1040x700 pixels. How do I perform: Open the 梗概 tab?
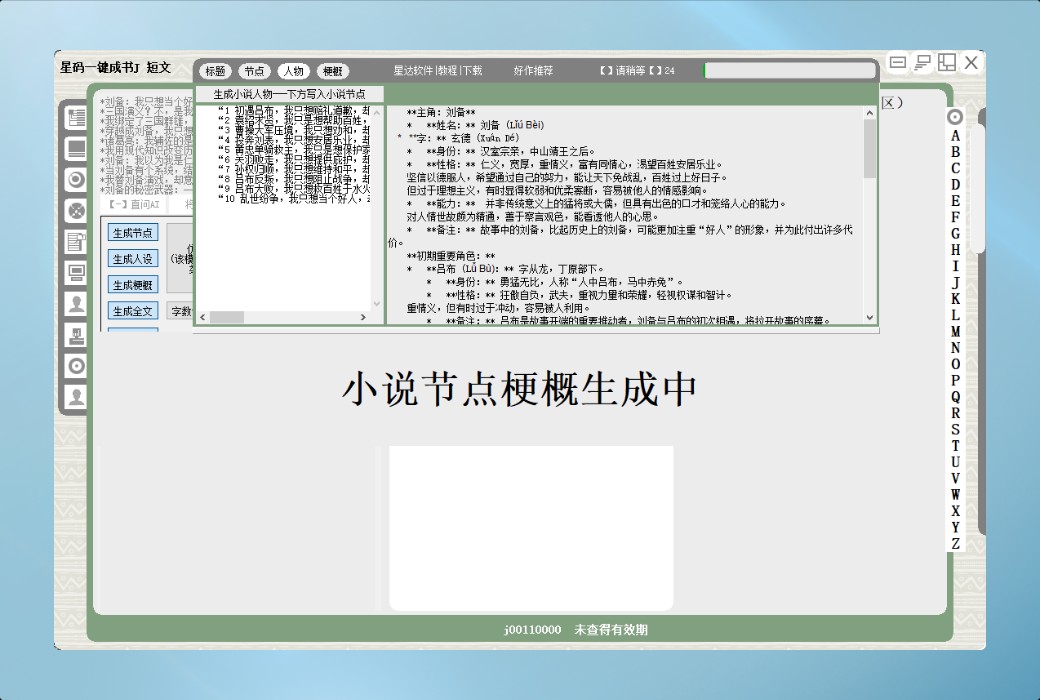click(333, 71)
